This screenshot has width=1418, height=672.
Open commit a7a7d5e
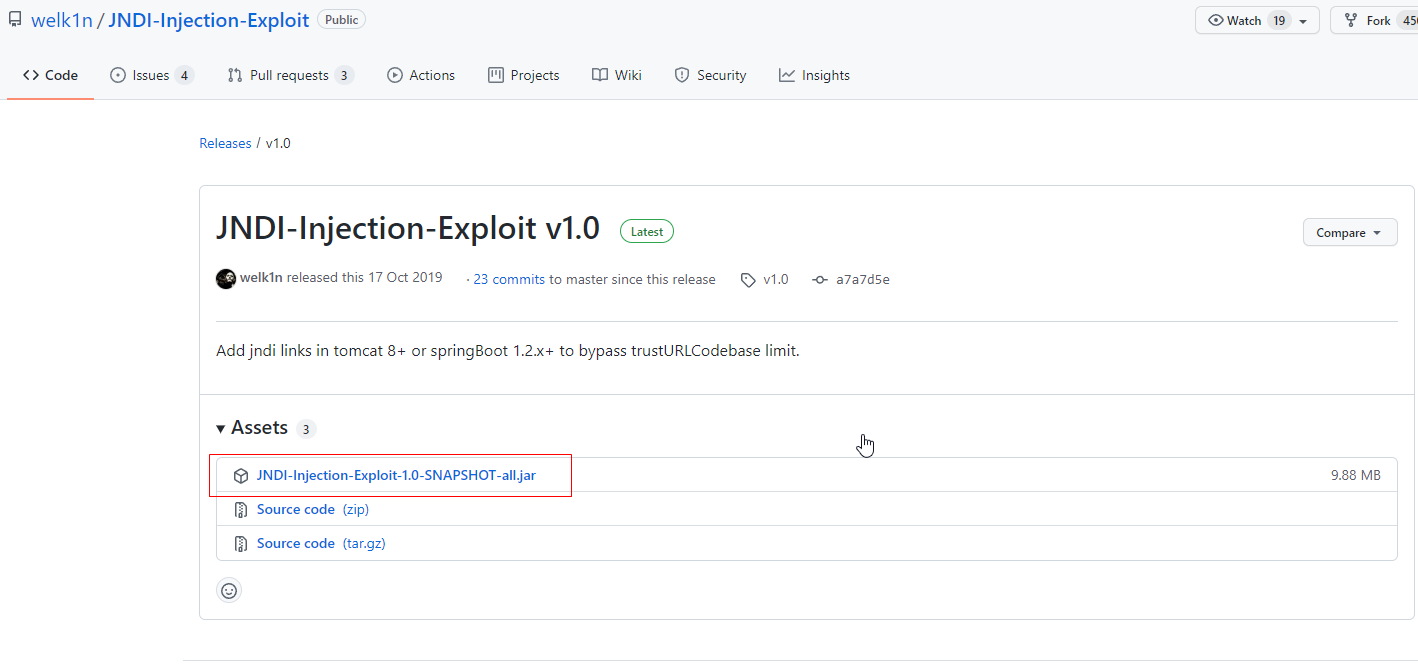863,279
